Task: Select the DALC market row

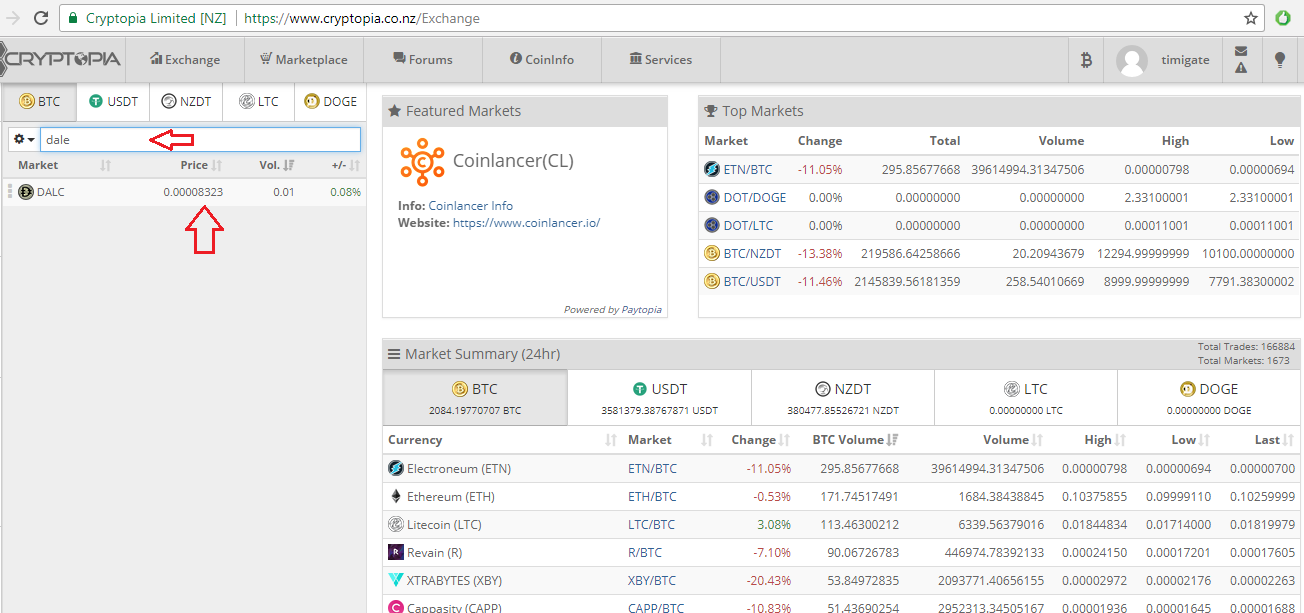Action: tap(184, 192)
